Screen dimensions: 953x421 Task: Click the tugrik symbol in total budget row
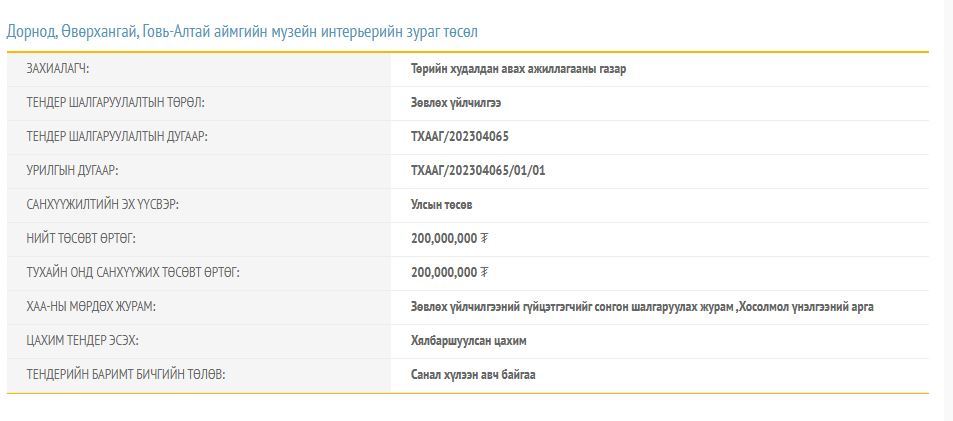(x=485, y=239)
